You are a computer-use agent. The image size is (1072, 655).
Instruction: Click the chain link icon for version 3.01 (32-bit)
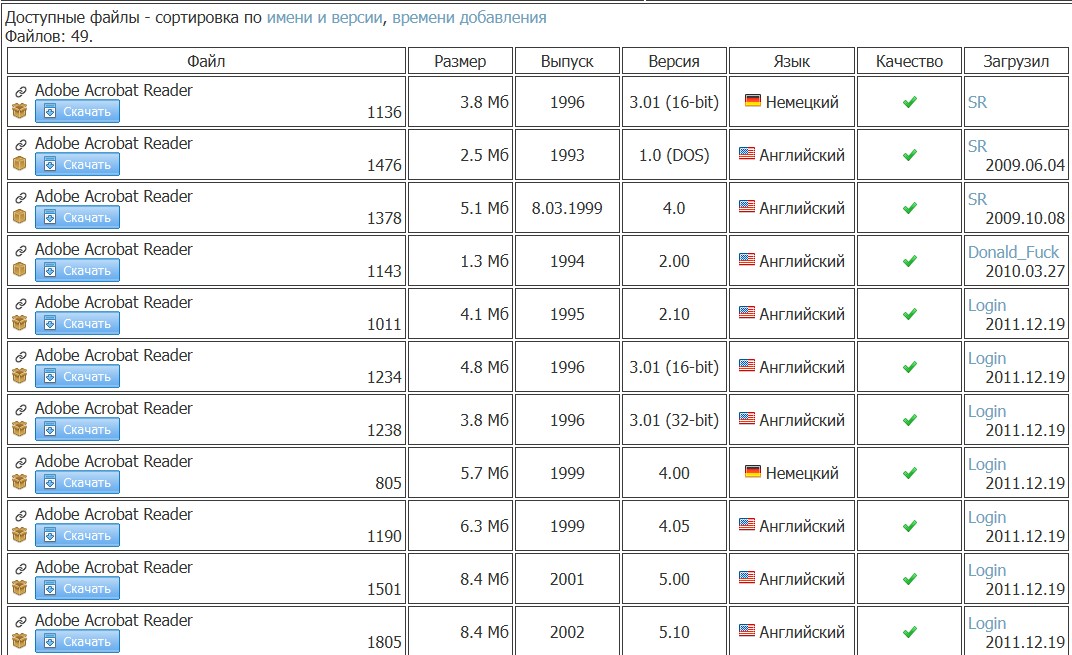tap(21, 410)
